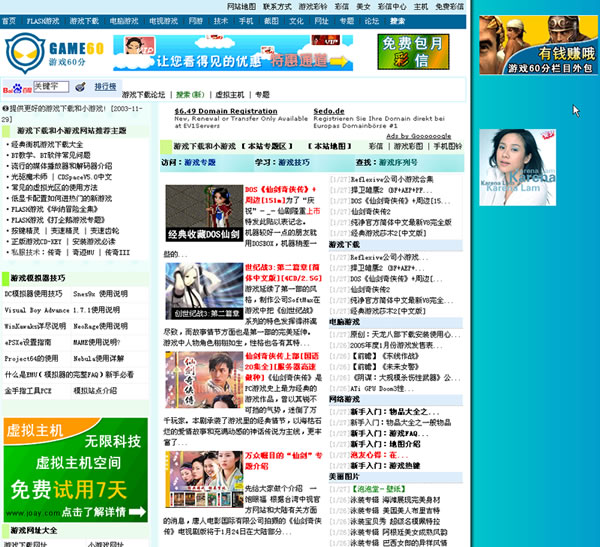
Task: Open ePSXe设置指南 link
Action: tap(28, 342)
